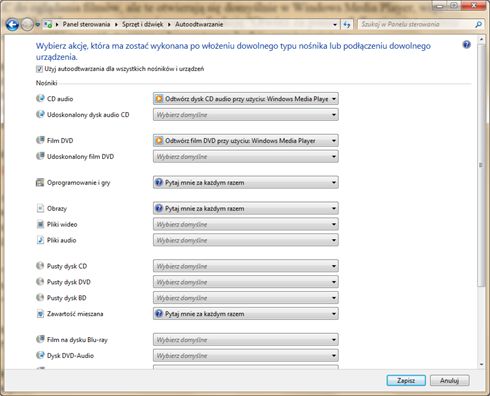Image resolution: width=490 pixels, height=396 pixels.
Task: Open help via the blue question mark icon
Action: (467, 45)
